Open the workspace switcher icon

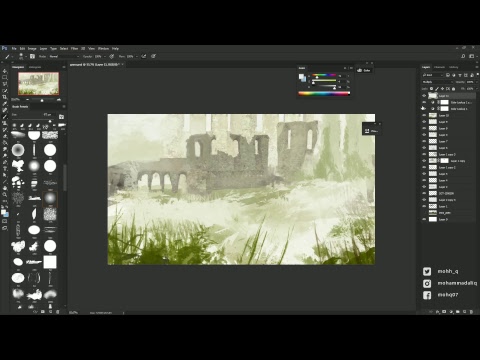[x=472, y=56]
